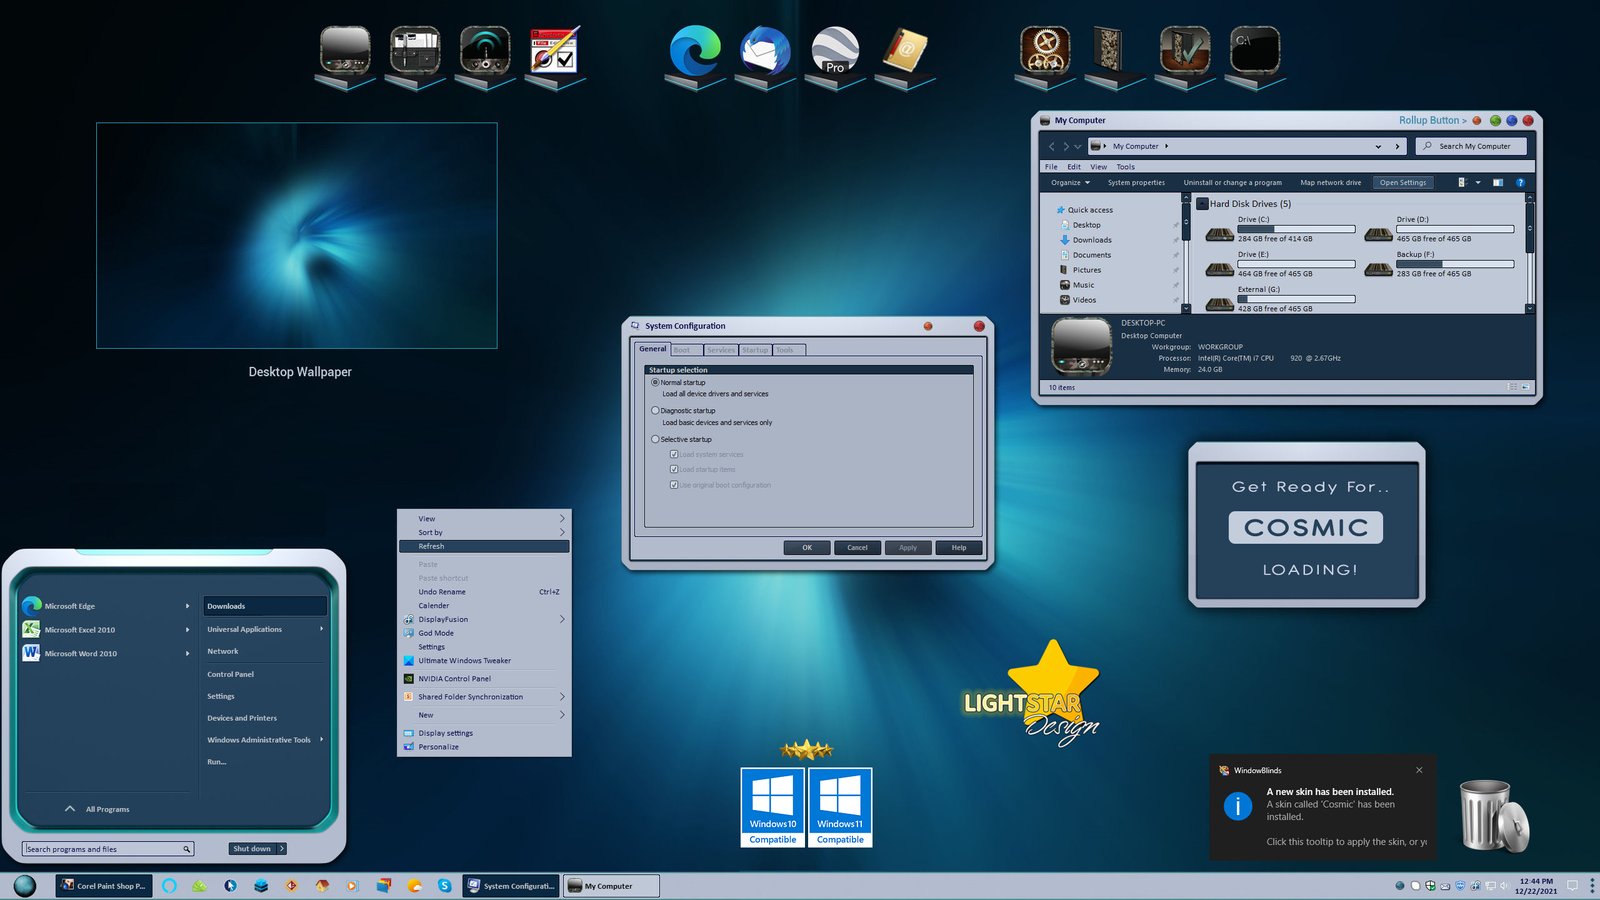Image resolution: width=1600 pixels, height=900 pixels.
Task: Click the help question mark in My Computer
Action: pos(1520,182)
